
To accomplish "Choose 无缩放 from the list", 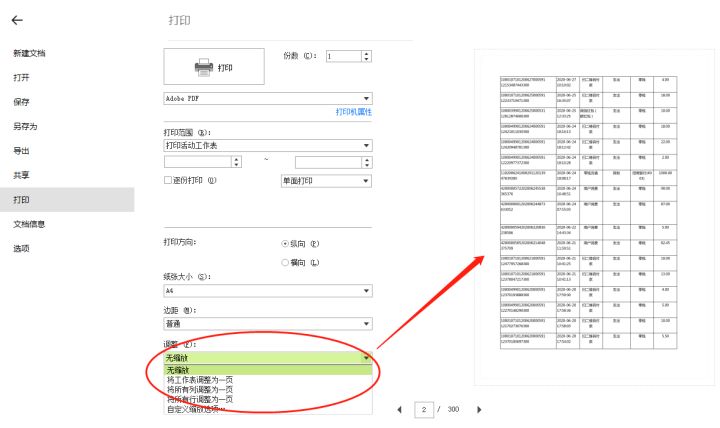I will click(268, 370).
